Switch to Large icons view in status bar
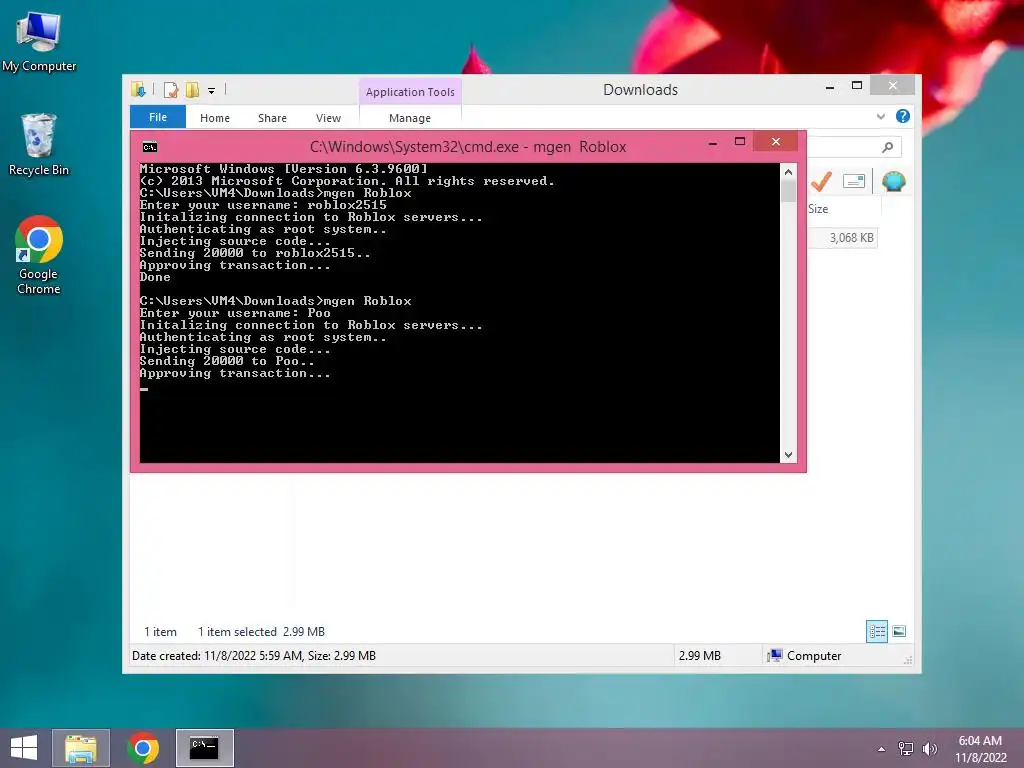This screenshot has width=1024, height=768. pos(899,631)
